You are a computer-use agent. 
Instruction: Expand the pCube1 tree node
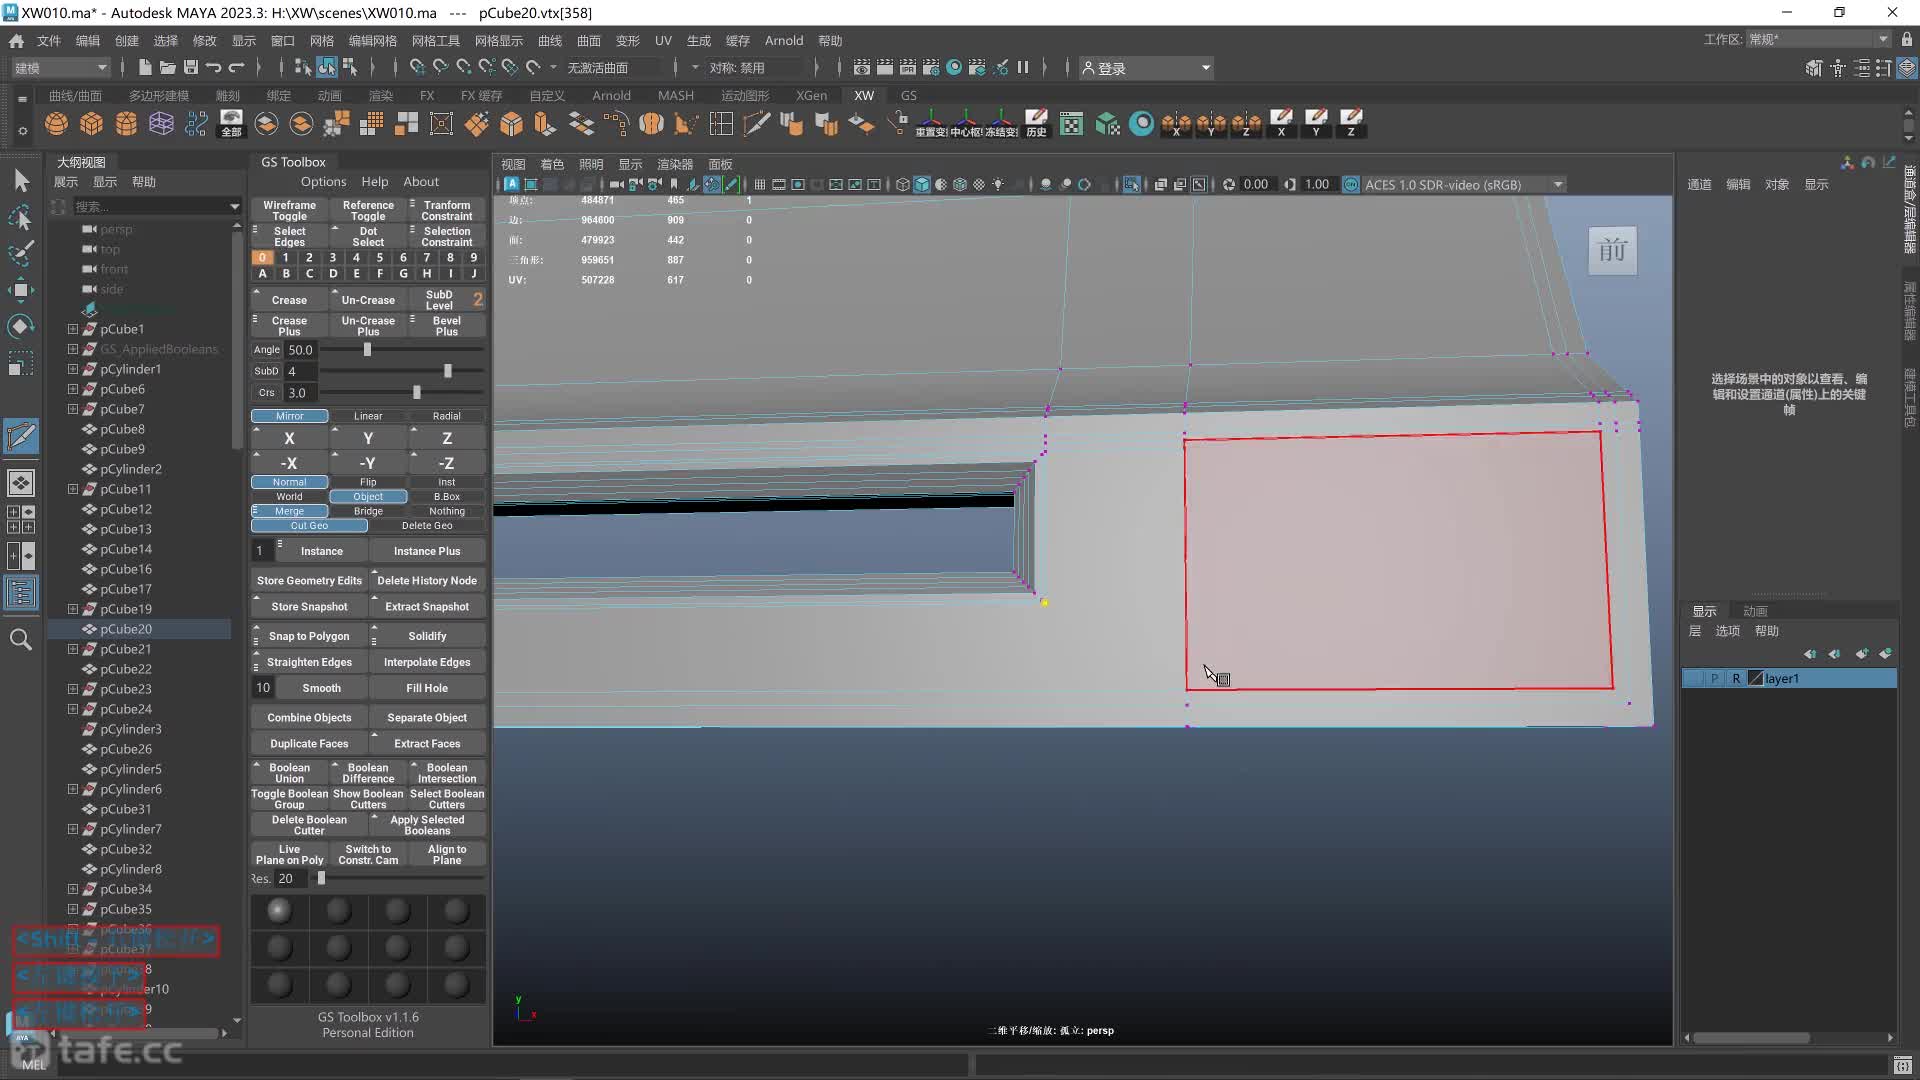click(x=73, y=329)
